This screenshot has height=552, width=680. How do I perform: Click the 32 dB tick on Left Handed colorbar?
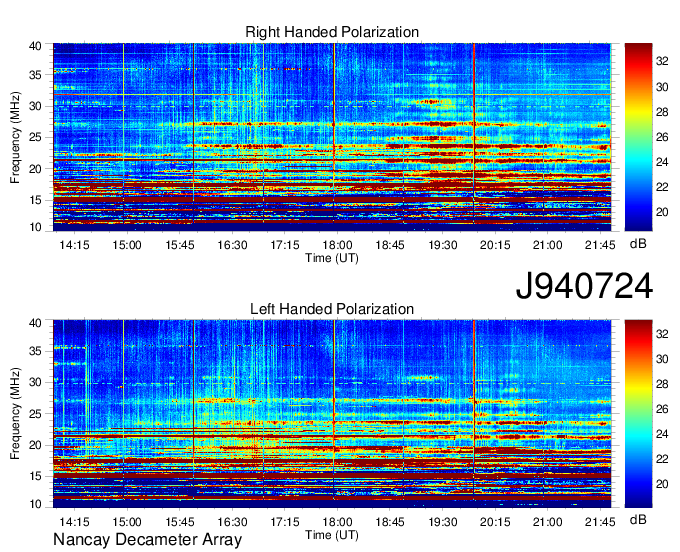point(662,334)
